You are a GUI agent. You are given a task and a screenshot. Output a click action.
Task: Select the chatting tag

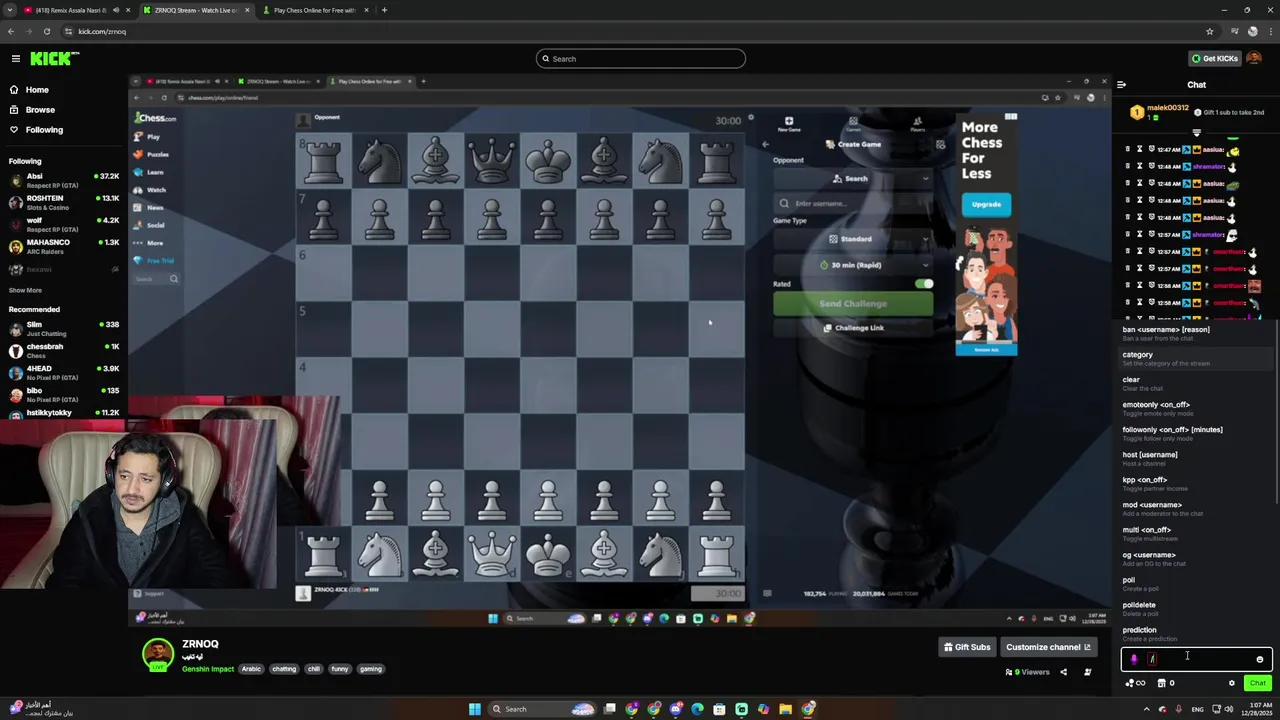[x=284, y=669]
